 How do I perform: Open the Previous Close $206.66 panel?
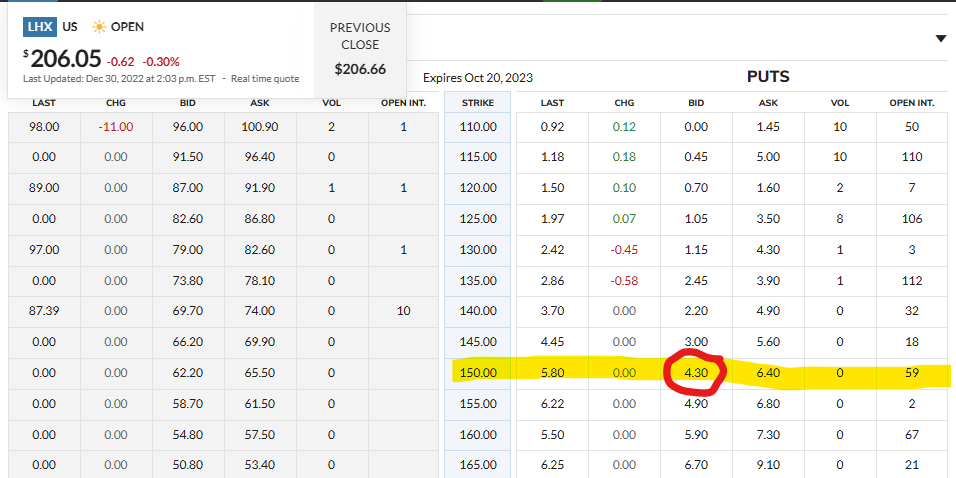[360, 49]
